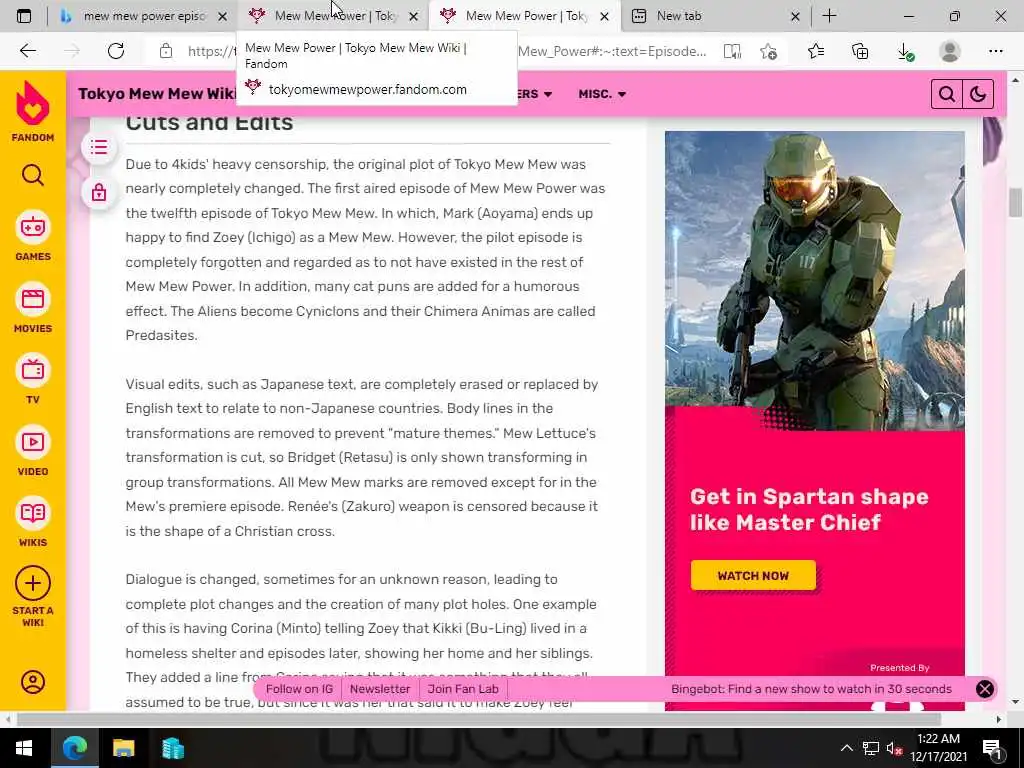1024x768 pixels.
Task: Open the Windows Start menu
Action: [24, 748]
